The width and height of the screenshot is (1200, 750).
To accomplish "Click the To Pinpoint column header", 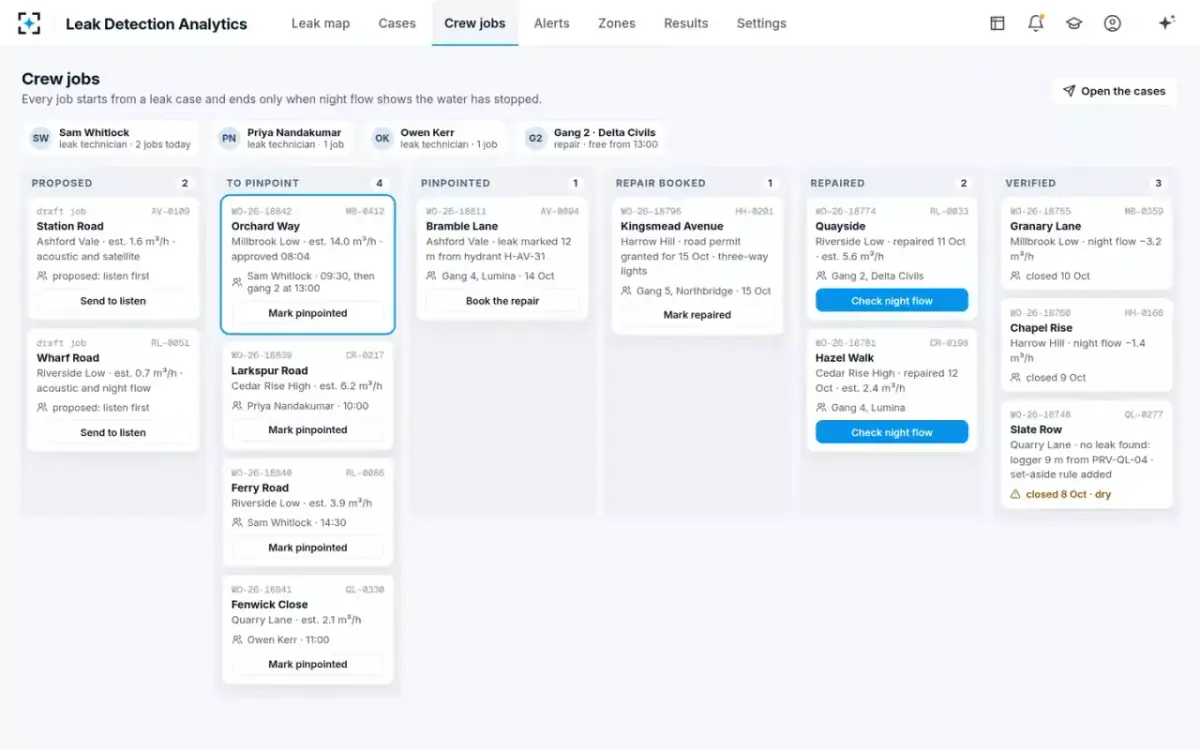I will click(263, 183).
